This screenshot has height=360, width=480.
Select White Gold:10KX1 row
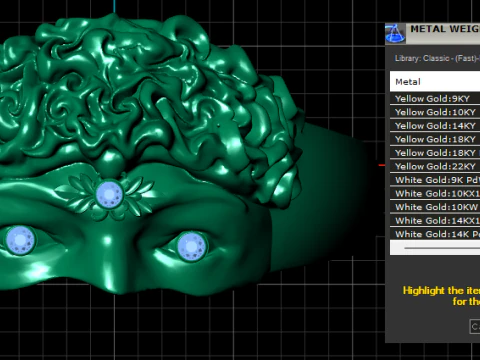[435, 193]
